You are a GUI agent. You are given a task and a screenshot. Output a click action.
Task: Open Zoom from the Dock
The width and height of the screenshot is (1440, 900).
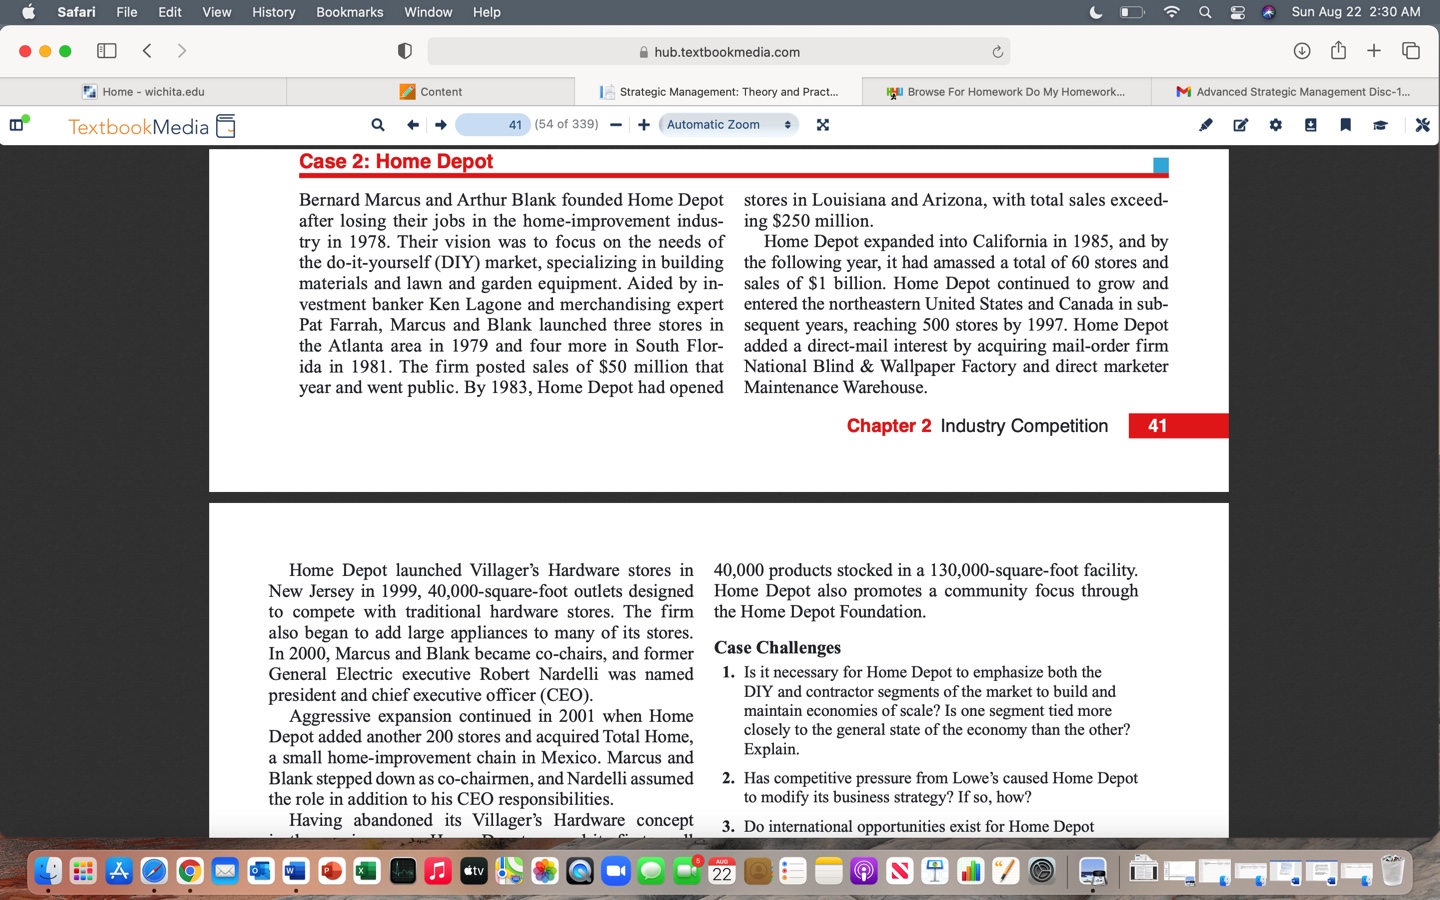616,871
